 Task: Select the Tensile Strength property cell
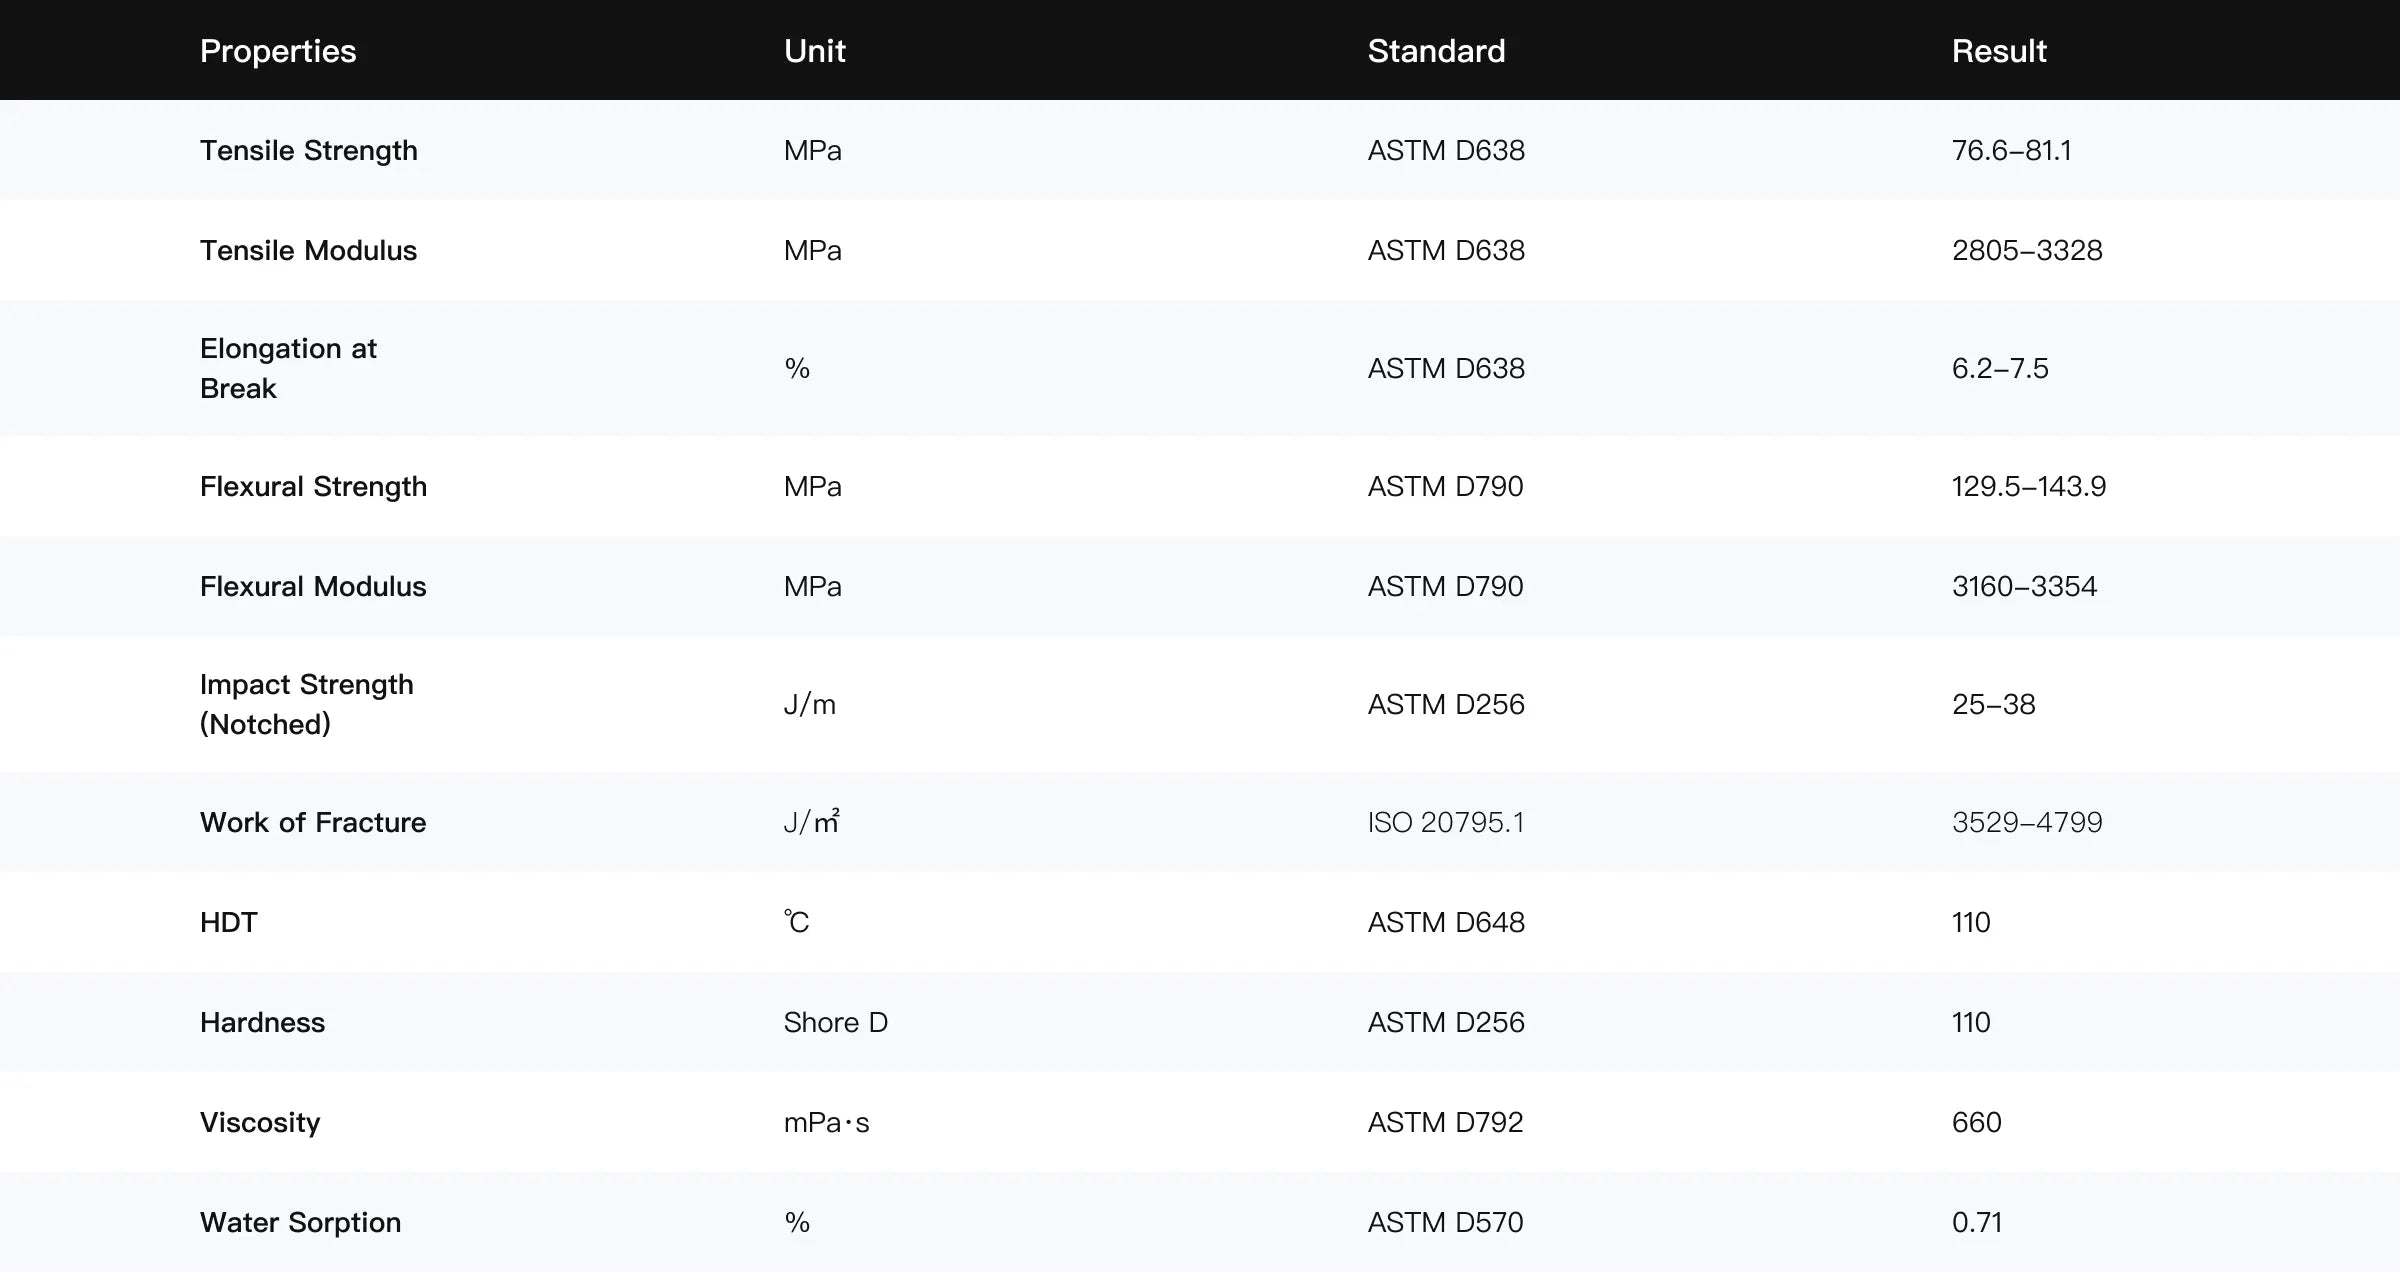[309, 150]
